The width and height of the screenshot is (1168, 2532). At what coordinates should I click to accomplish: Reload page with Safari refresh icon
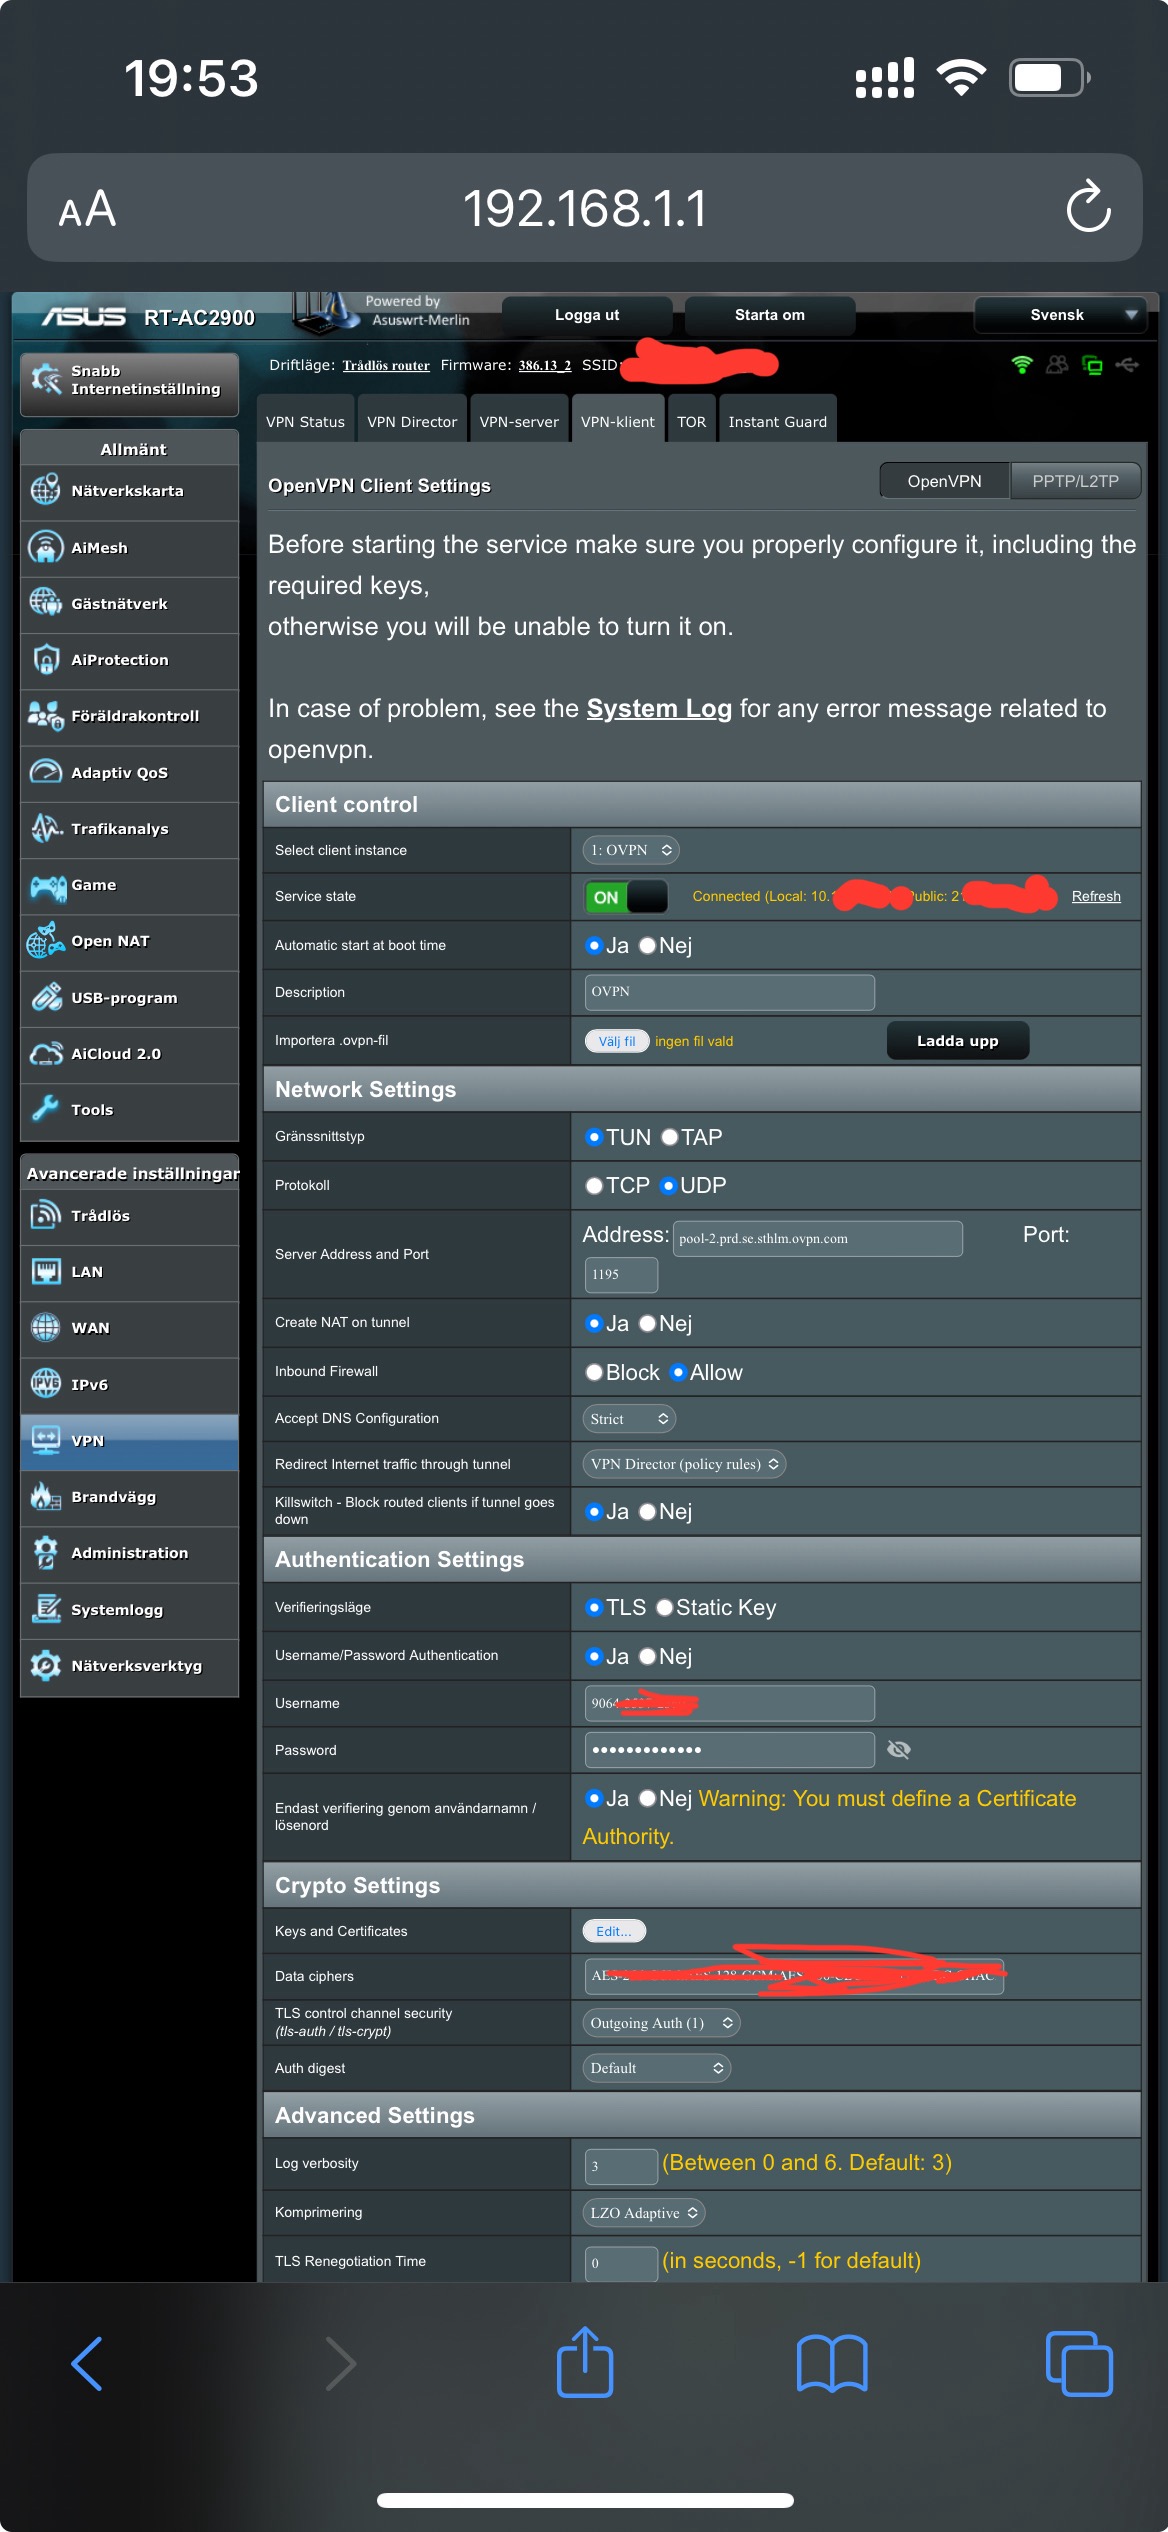1088,207
